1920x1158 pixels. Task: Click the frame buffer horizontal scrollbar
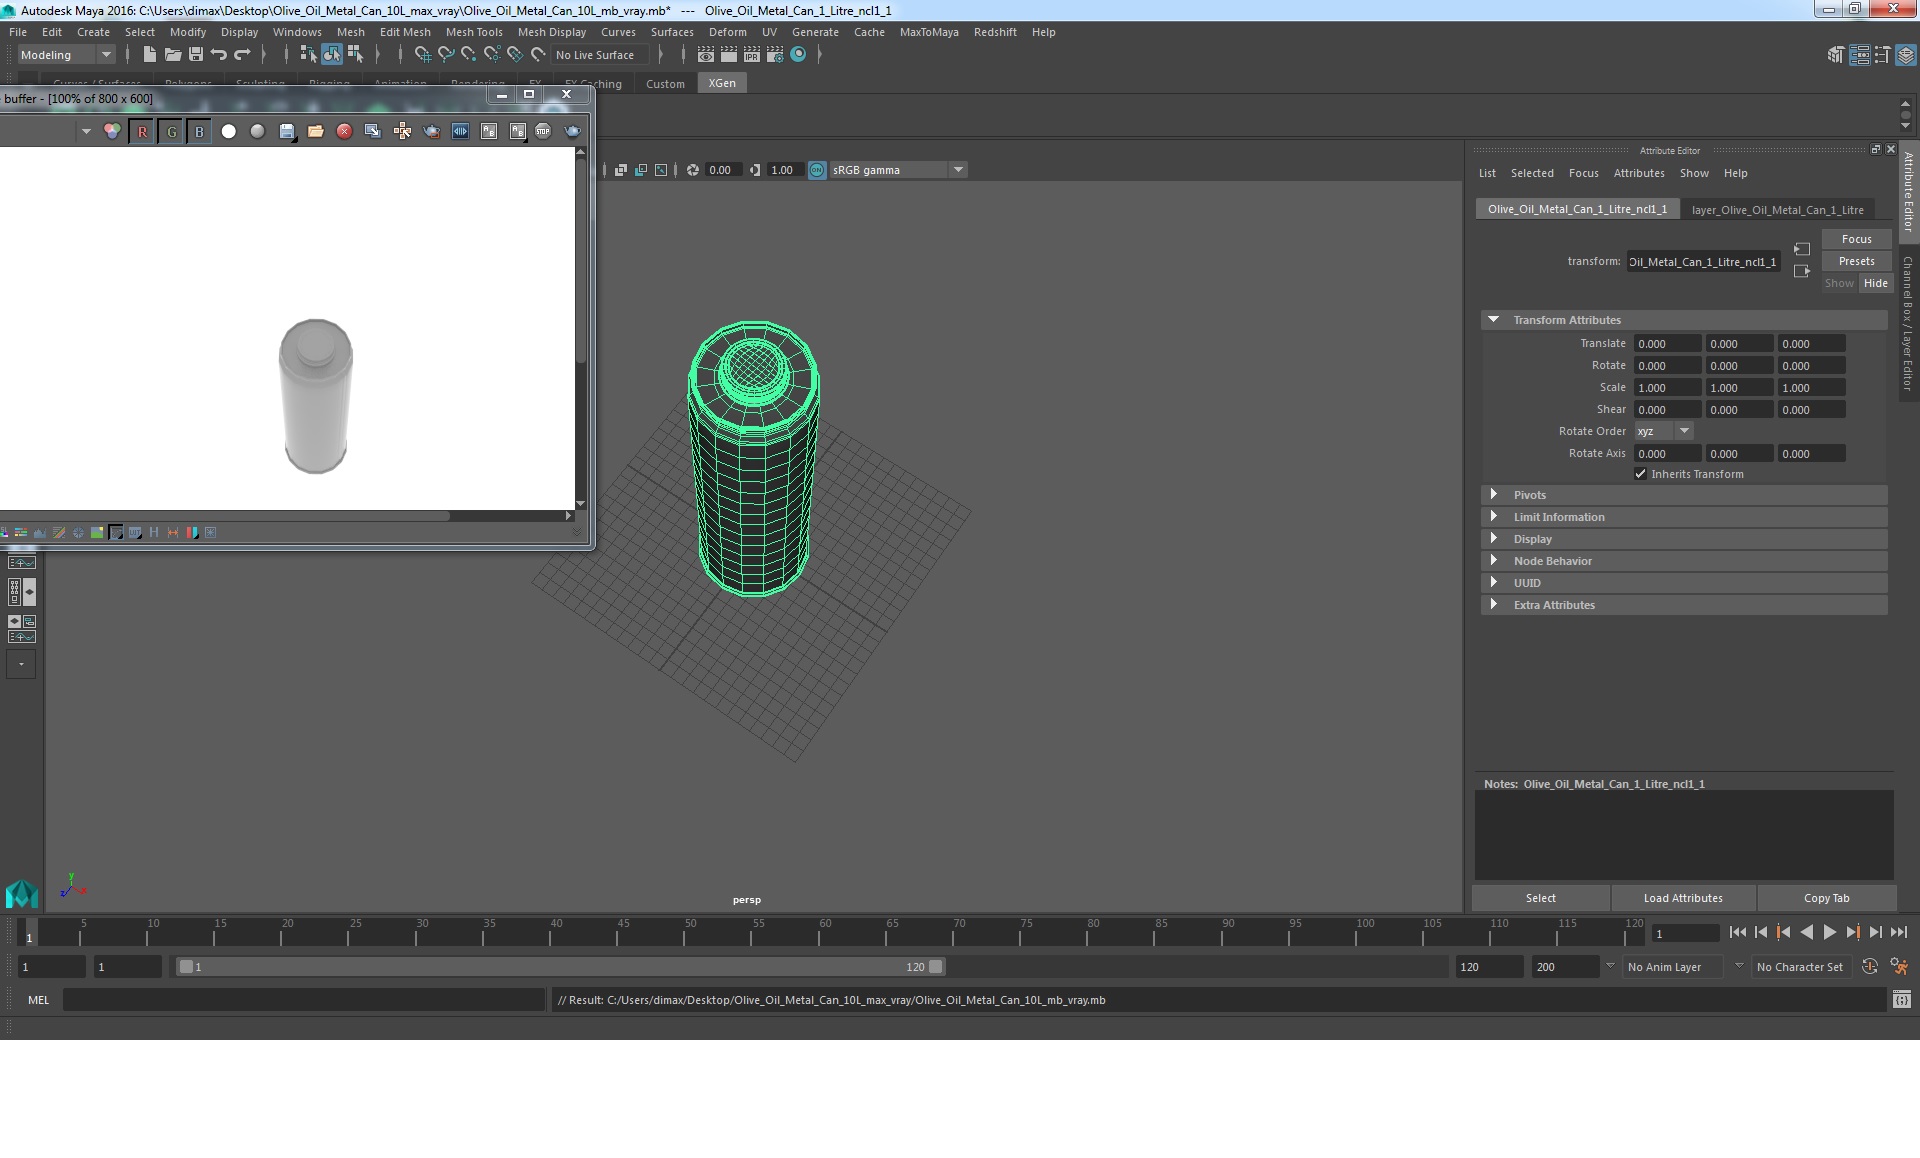pos(226,516)
